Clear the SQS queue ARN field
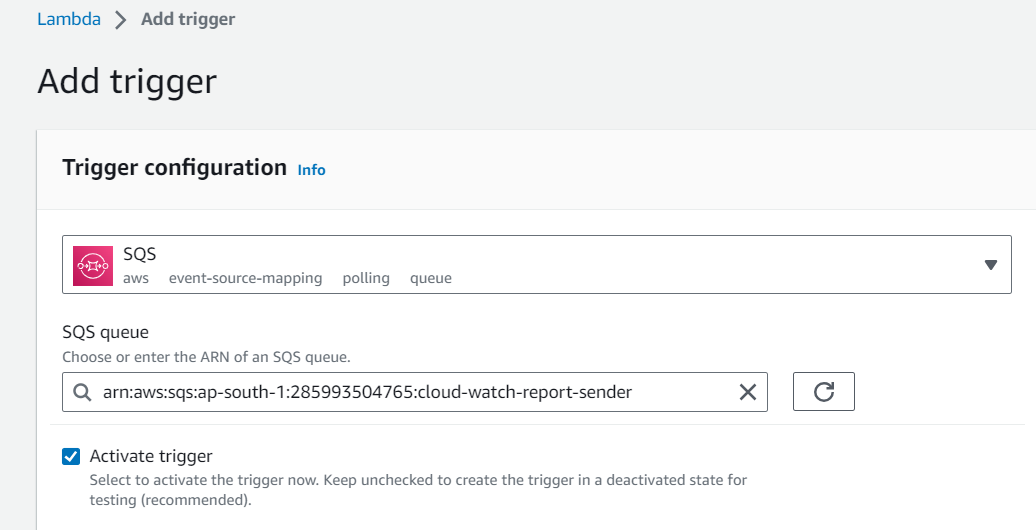The width and height of the screenshot is (1036, 530). point(747,392)
